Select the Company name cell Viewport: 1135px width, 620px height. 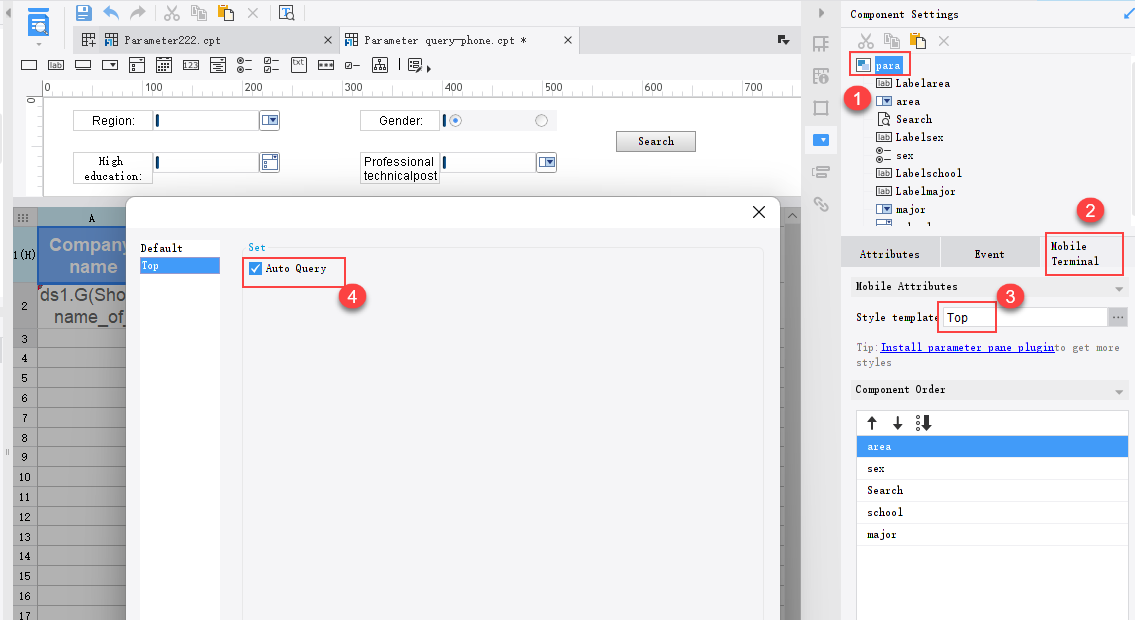pos(82,255)
